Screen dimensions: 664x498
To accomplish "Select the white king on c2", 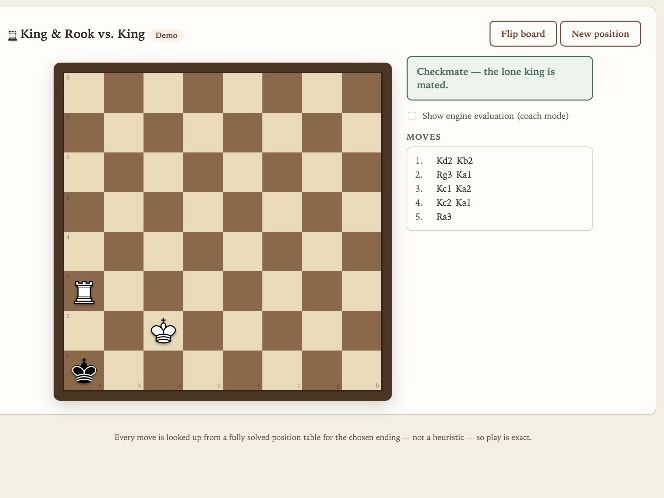I will click(x=163, y=331).
